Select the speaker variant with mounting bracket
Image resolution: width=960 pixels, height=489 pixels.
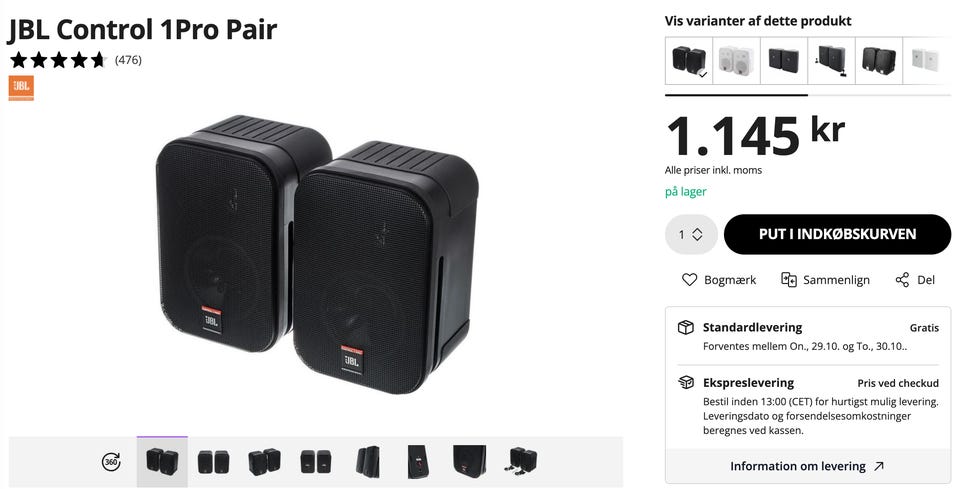[x=831, y=61]
